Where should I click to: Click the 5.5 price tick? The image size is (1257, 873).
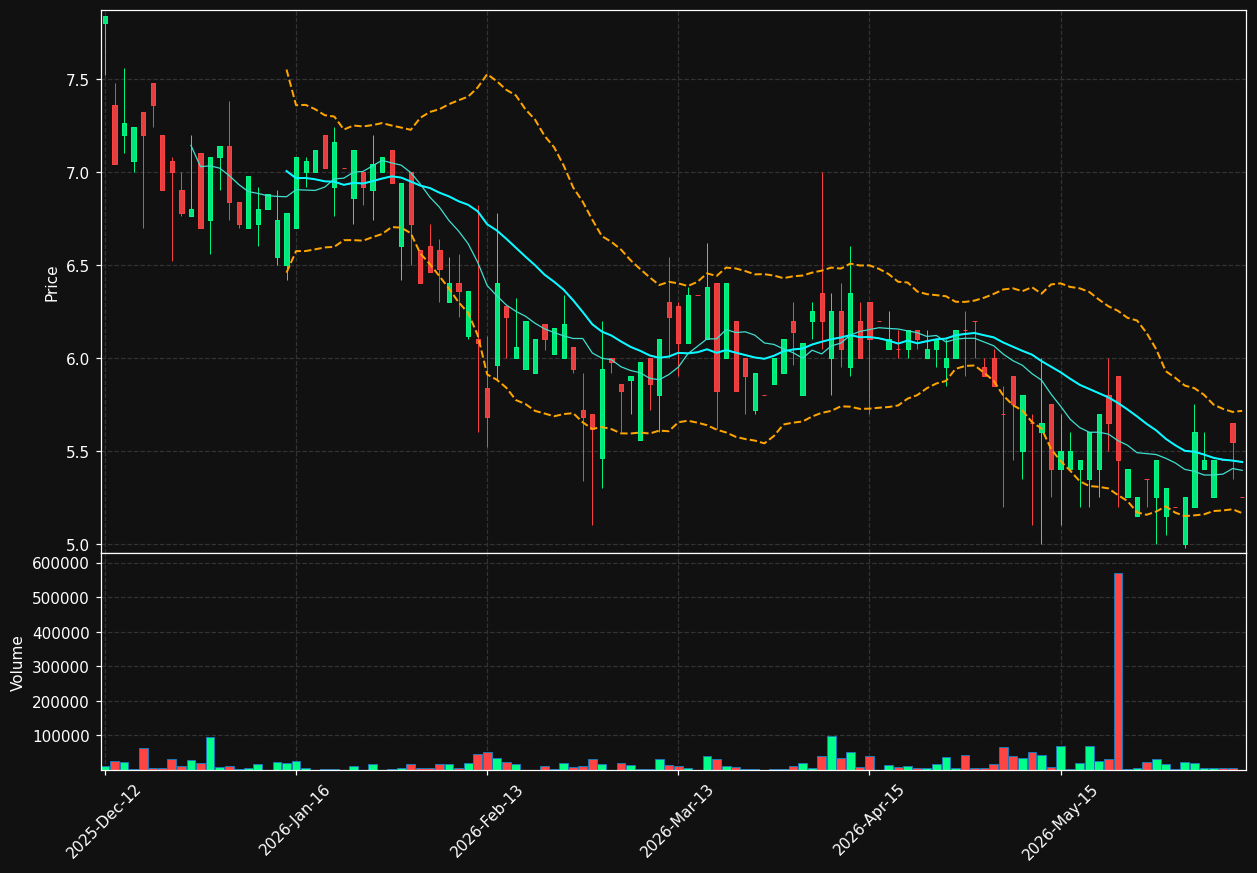(76, 452)
